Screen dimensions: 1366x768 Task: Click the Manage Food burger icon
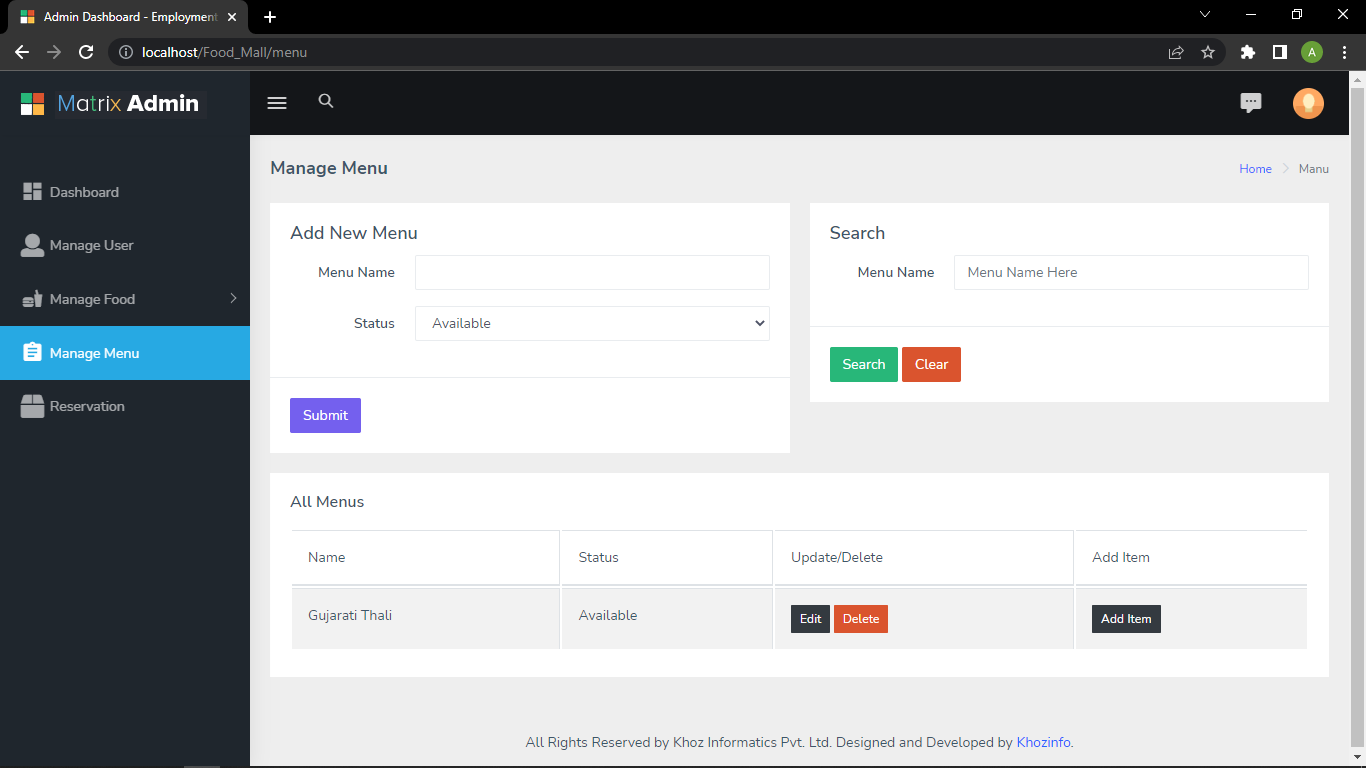[32, 299]
